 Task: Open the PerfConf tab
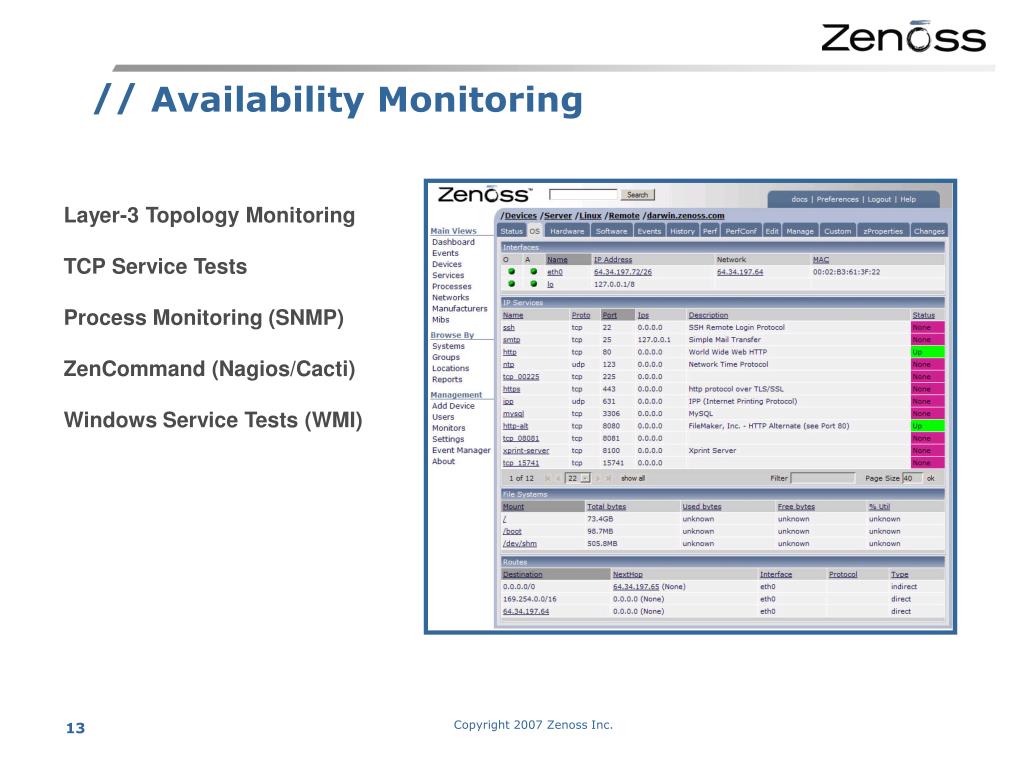pos(741,231)
